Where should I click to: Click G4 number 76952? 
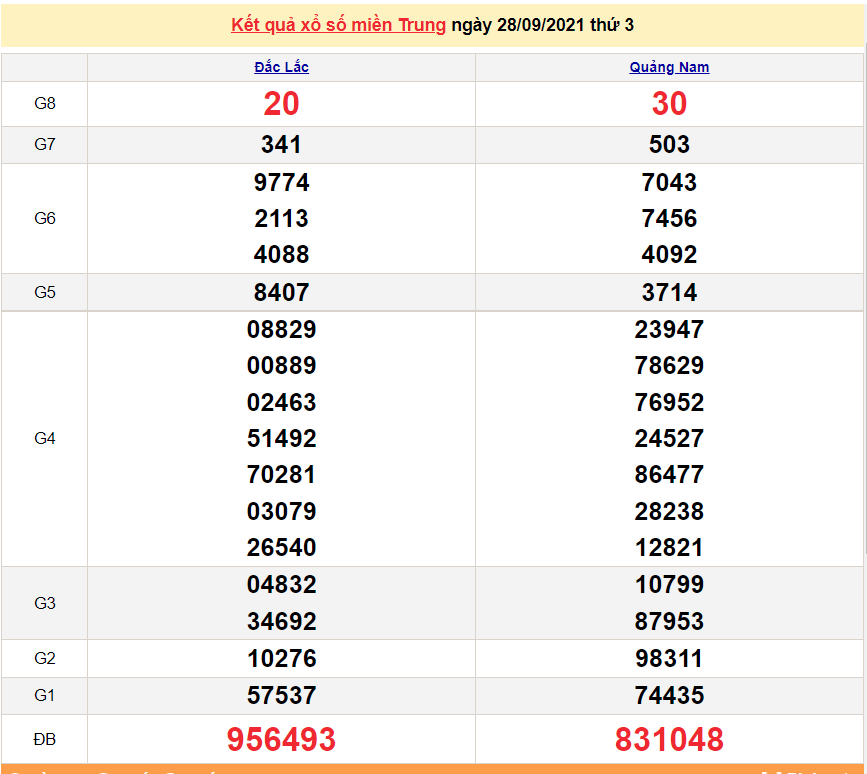(669, 402)
